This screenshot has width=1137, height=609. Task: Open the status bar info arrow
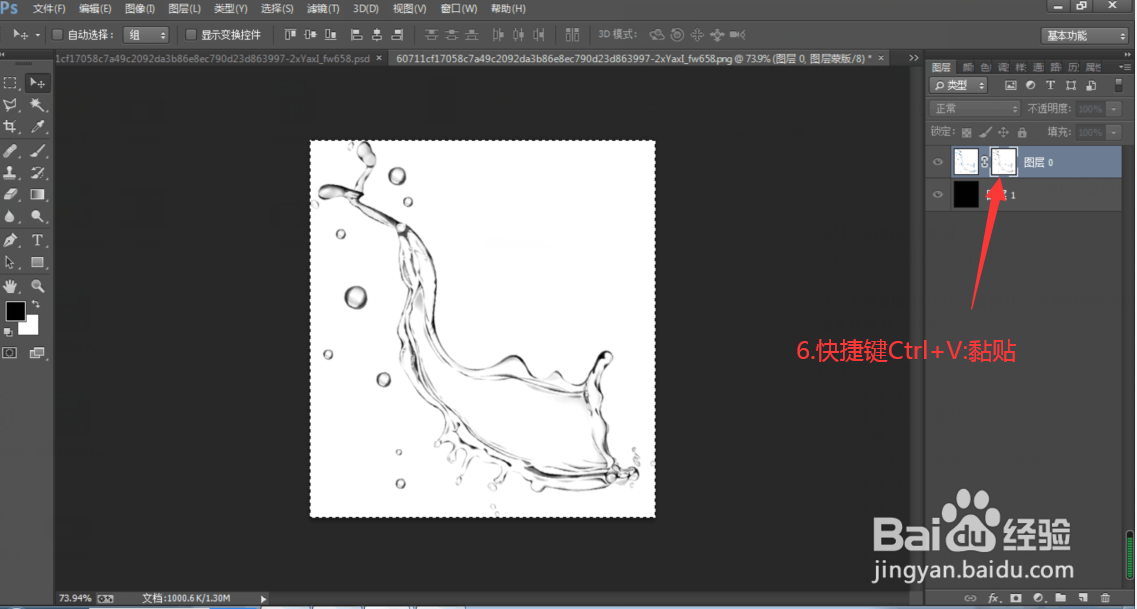click(263, 598)
